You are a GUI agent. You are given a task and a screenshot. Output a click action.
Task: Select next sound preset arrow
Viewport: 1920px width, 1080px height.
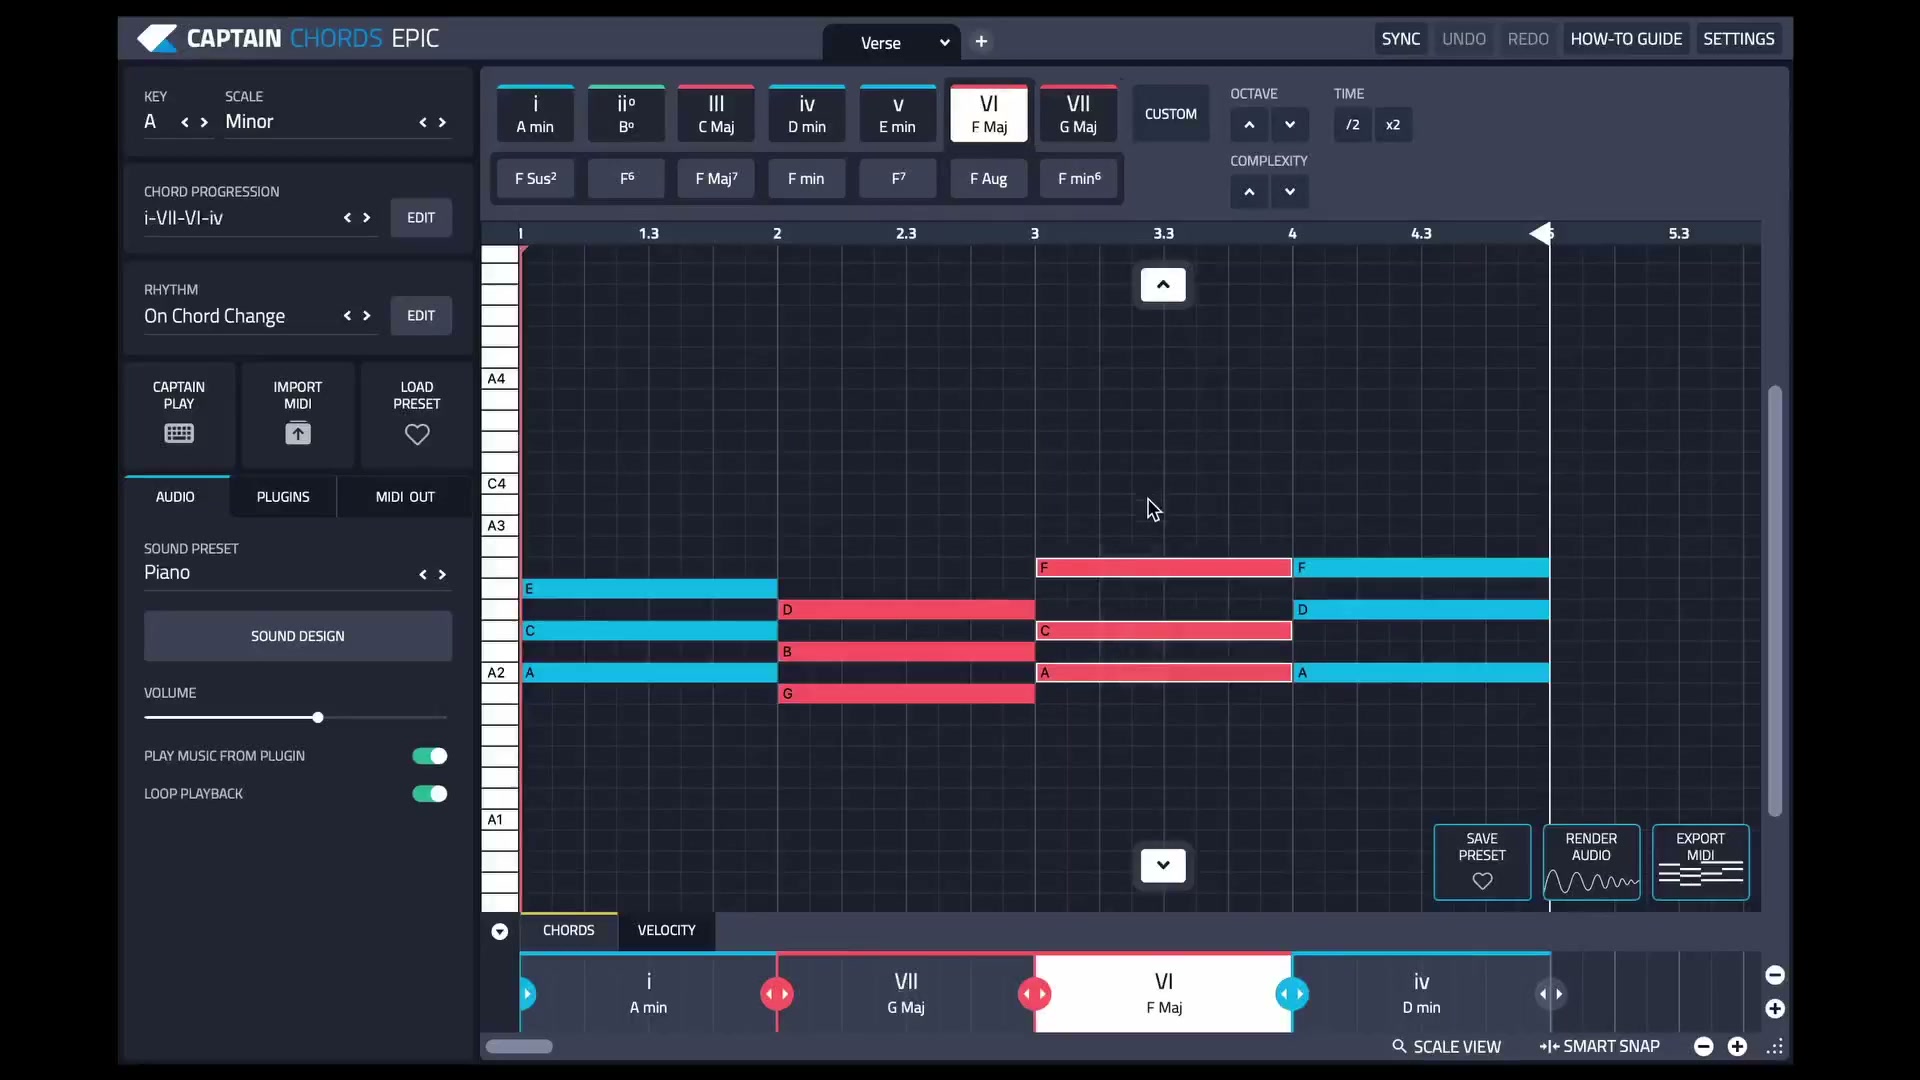click(x=442, y=574)
